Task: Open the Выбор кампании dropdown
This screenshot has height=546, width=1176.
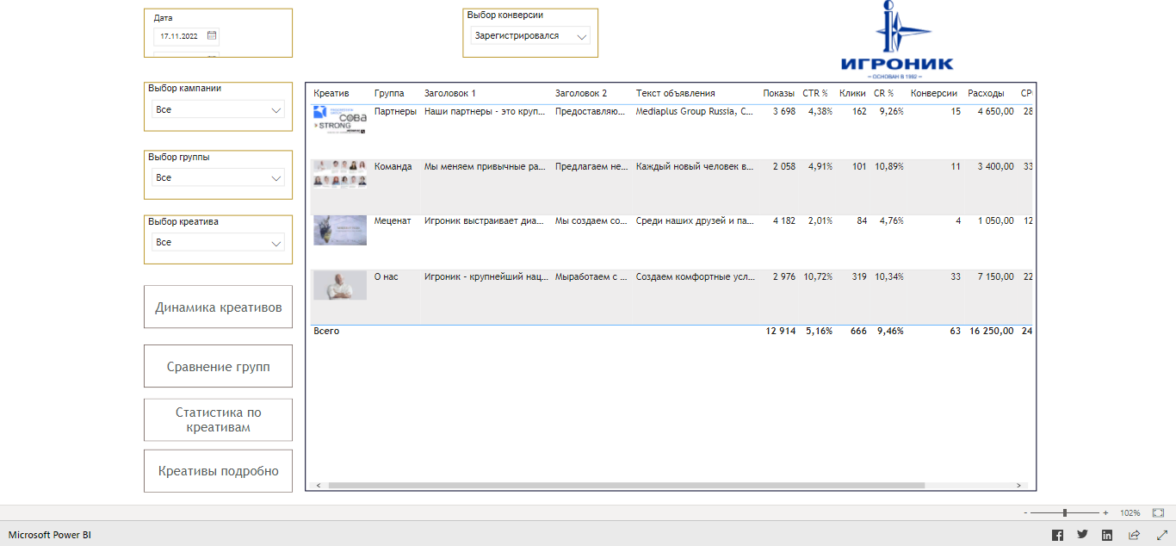Action: coord(277,110)
